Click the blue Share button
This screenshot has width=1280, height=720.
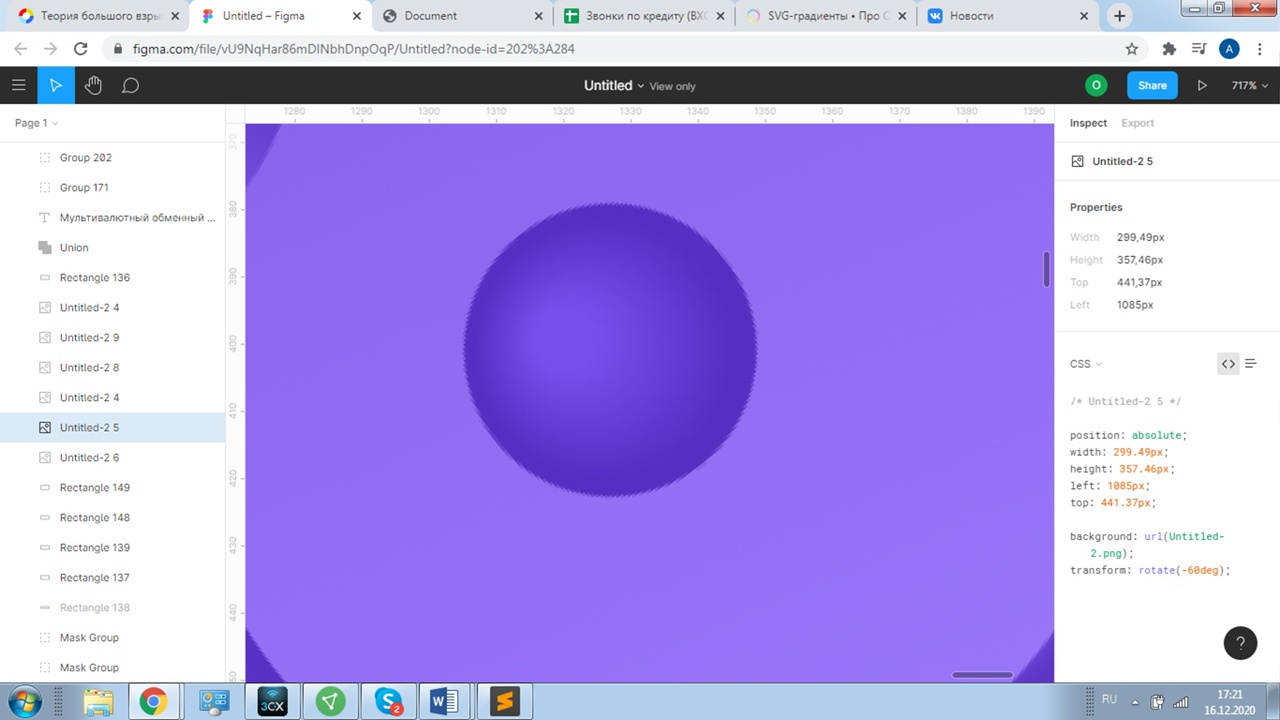coord(1152,86)
